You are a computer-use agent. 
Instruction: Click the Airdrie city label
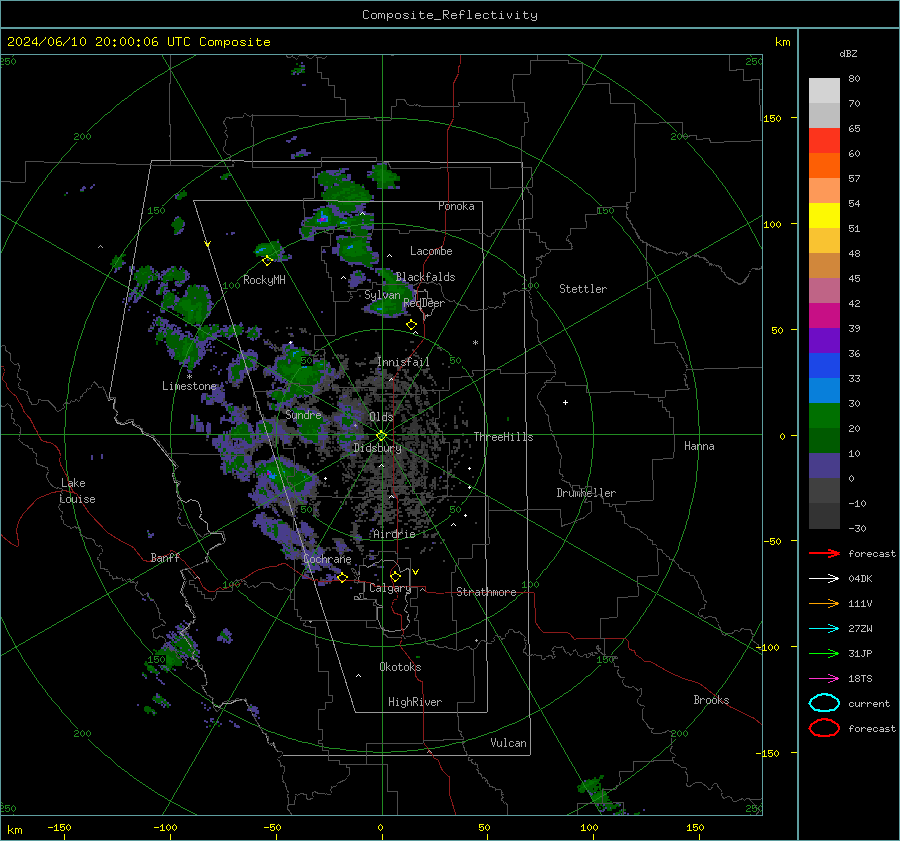[x=394, y=534]
